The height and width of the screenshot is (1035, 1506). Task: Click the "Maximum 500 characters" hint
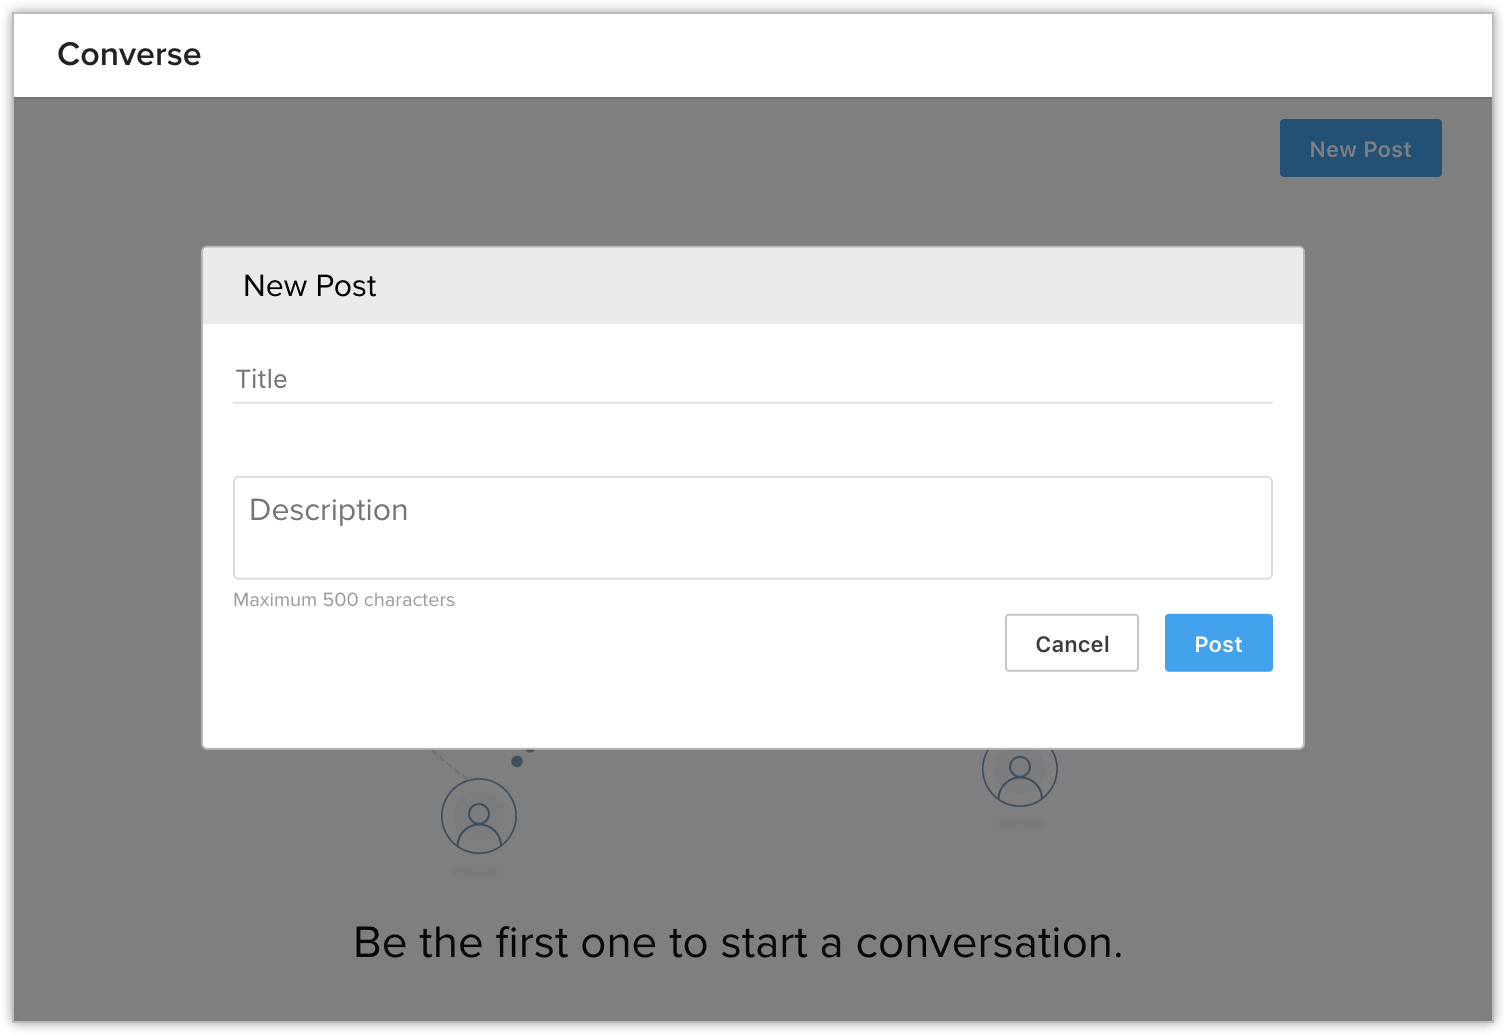pos(344,600)
